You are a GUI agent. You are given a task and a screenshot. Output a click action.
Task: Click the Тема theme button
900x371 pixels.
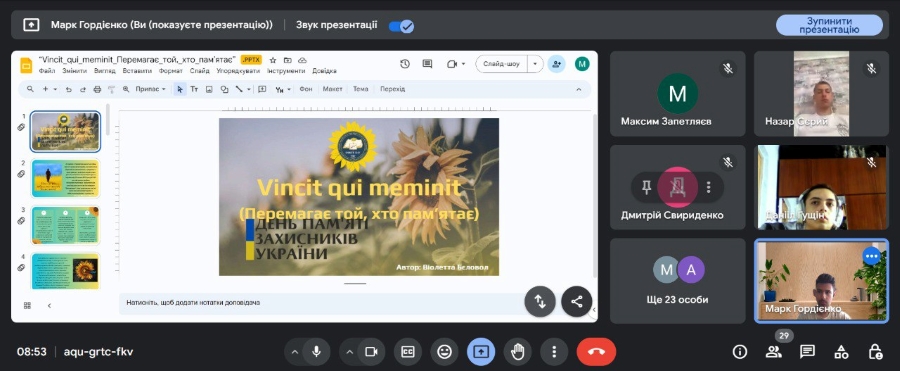(360, 89)
